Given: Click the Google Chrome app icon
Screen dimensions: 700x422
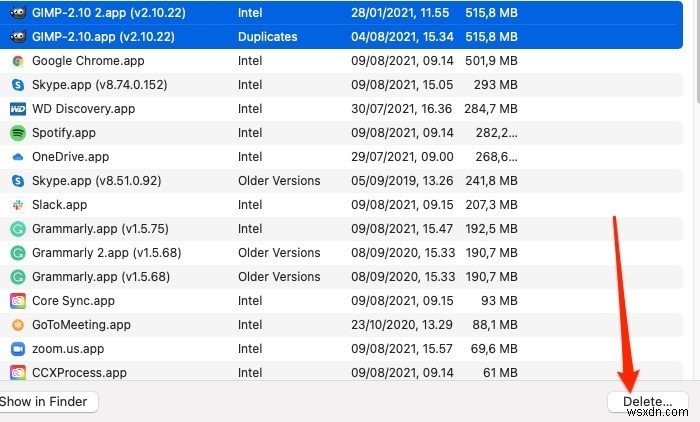Looking at the screenshot, I should click(17, 61).
